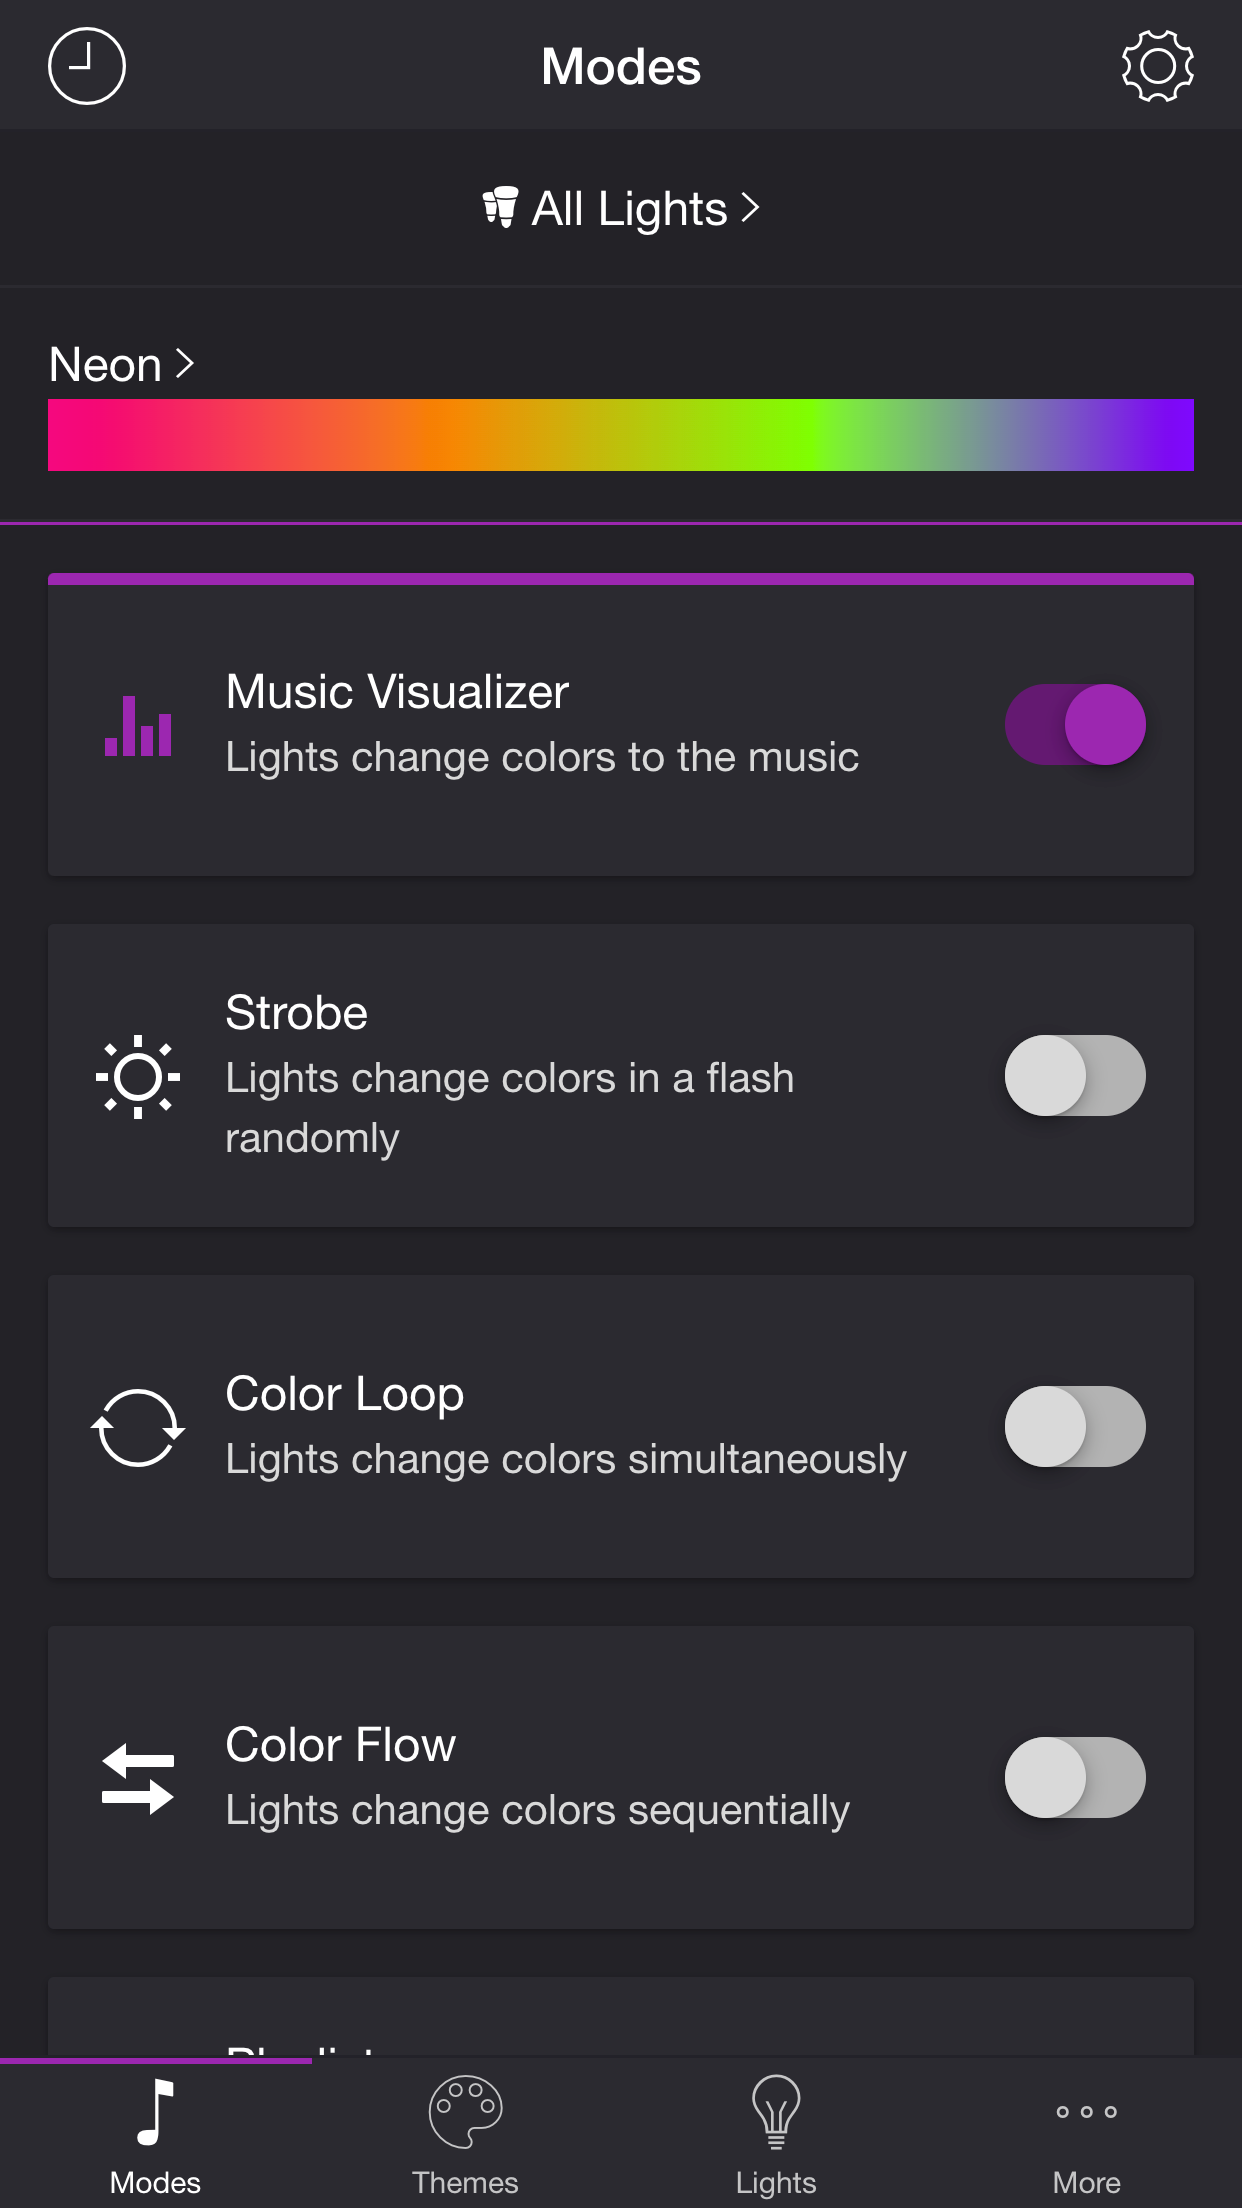
Task: Enable the Strobe toggle
Action: [1075, 1076]
